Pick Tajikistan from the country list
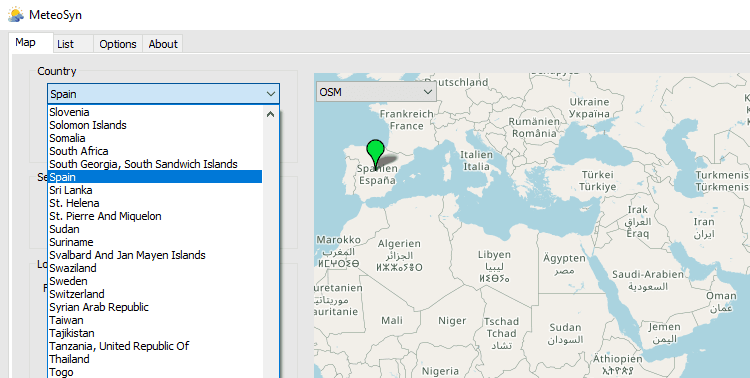The image size is (750, 378). tap(155, 333)
